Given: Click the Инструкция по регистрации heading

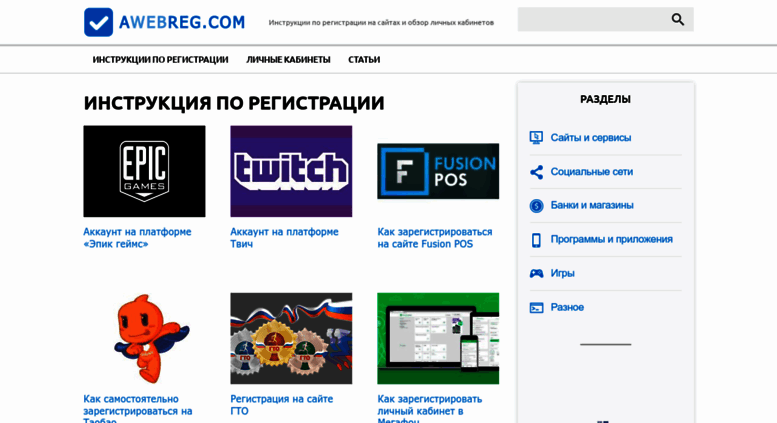Looking at the screenshot, I should click(x=234, y=104).
